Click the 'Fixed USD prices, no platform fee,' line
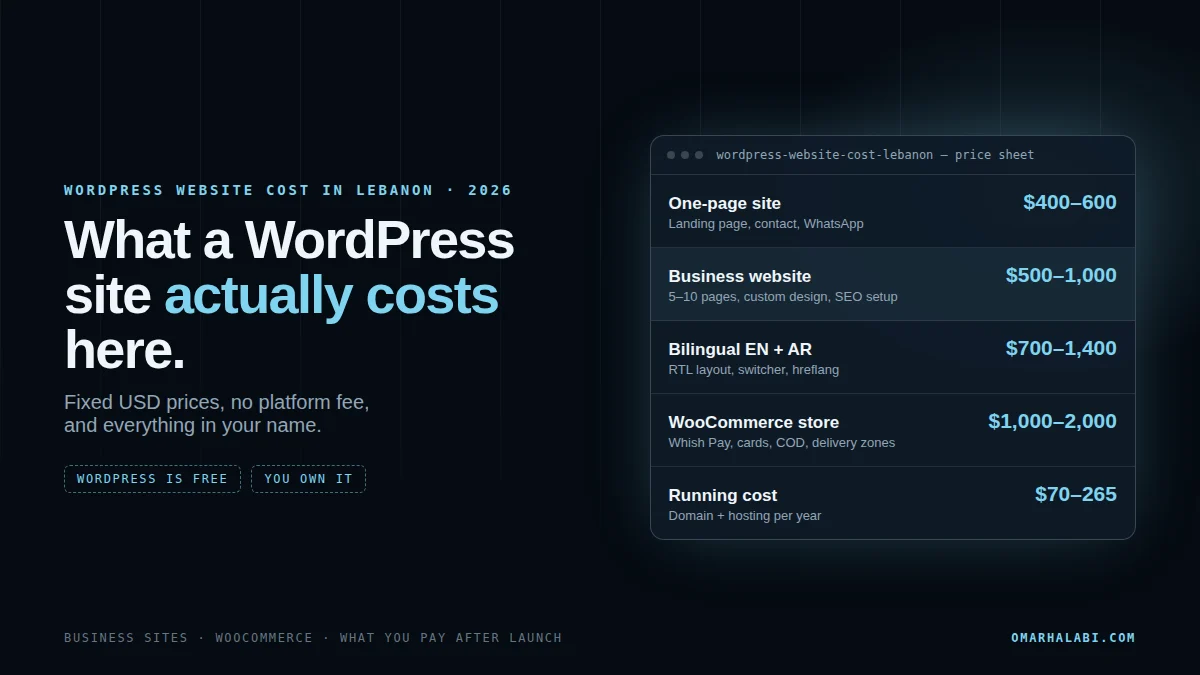The height and width of the screenshot is (675, 1200). coord(217,402)
